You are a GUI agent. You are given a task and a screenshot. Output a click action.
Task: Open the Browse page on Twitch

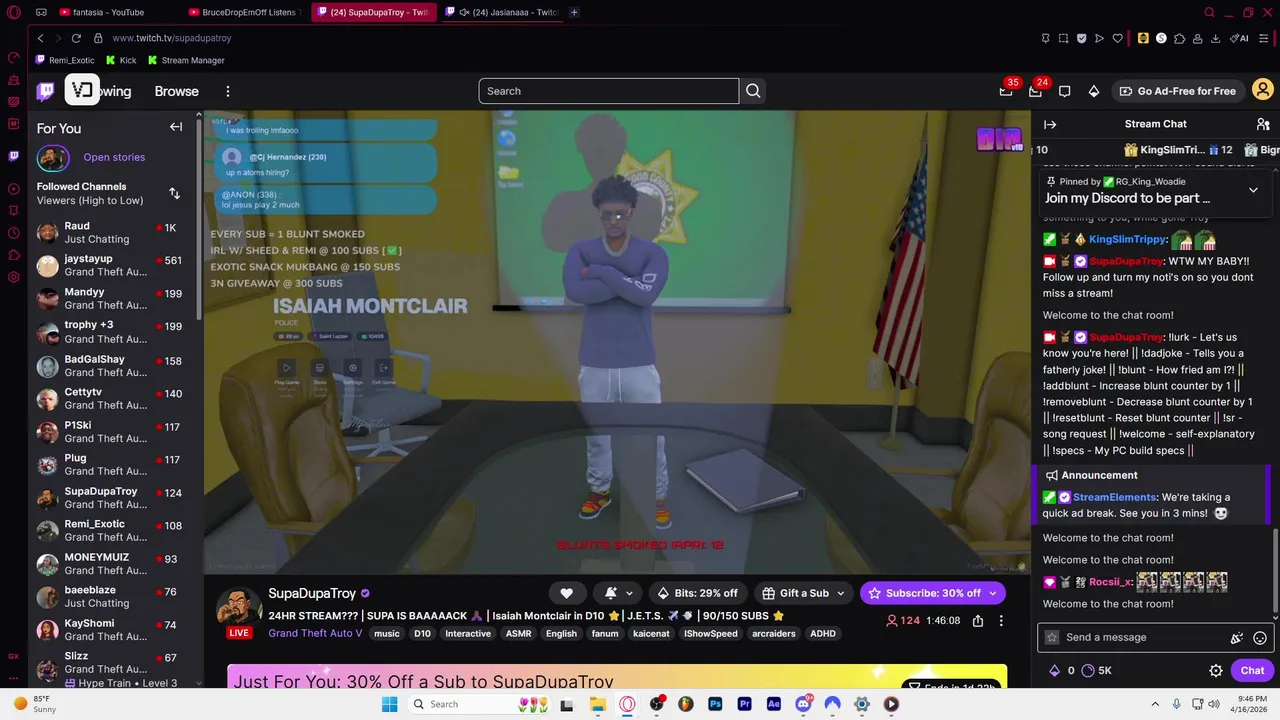tap(176, 91)
